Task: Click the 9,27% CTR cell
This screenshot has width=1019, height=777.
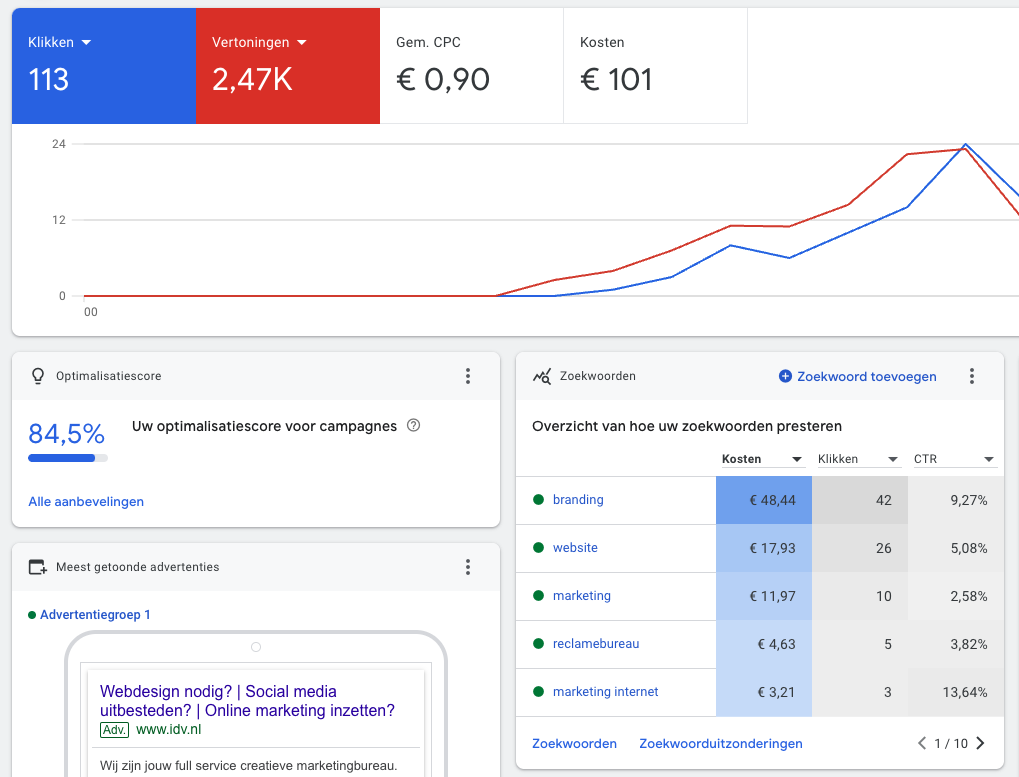Action: point(956,500)
